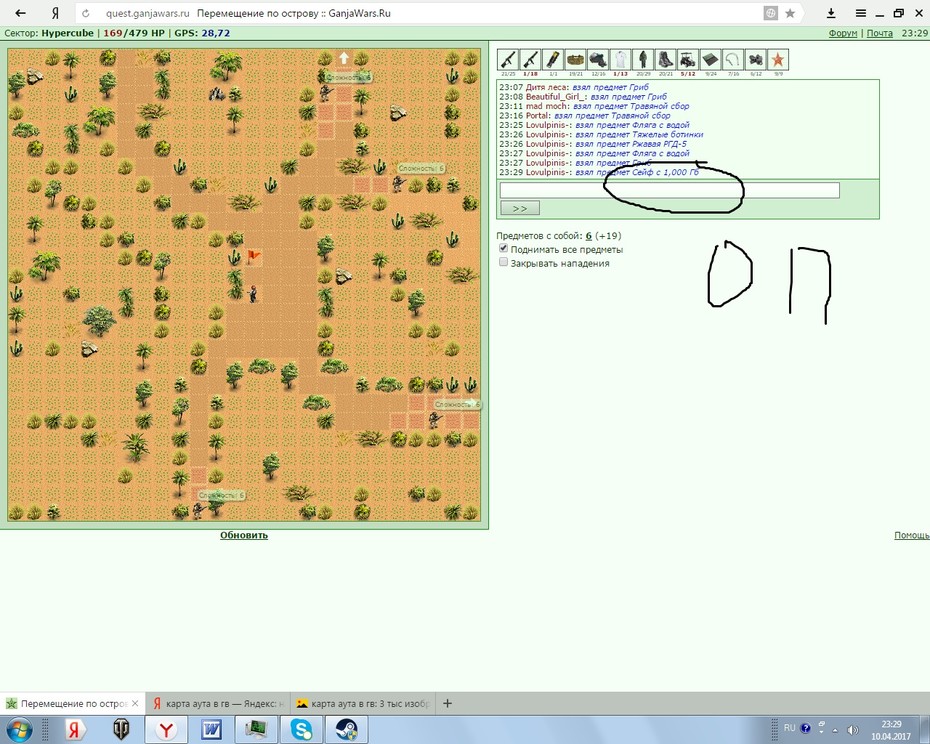Image resolution: width=930 pixels, height=744 pixels.
Task: Click the 'Обновить' link under the map
Action: click(244, 535)
